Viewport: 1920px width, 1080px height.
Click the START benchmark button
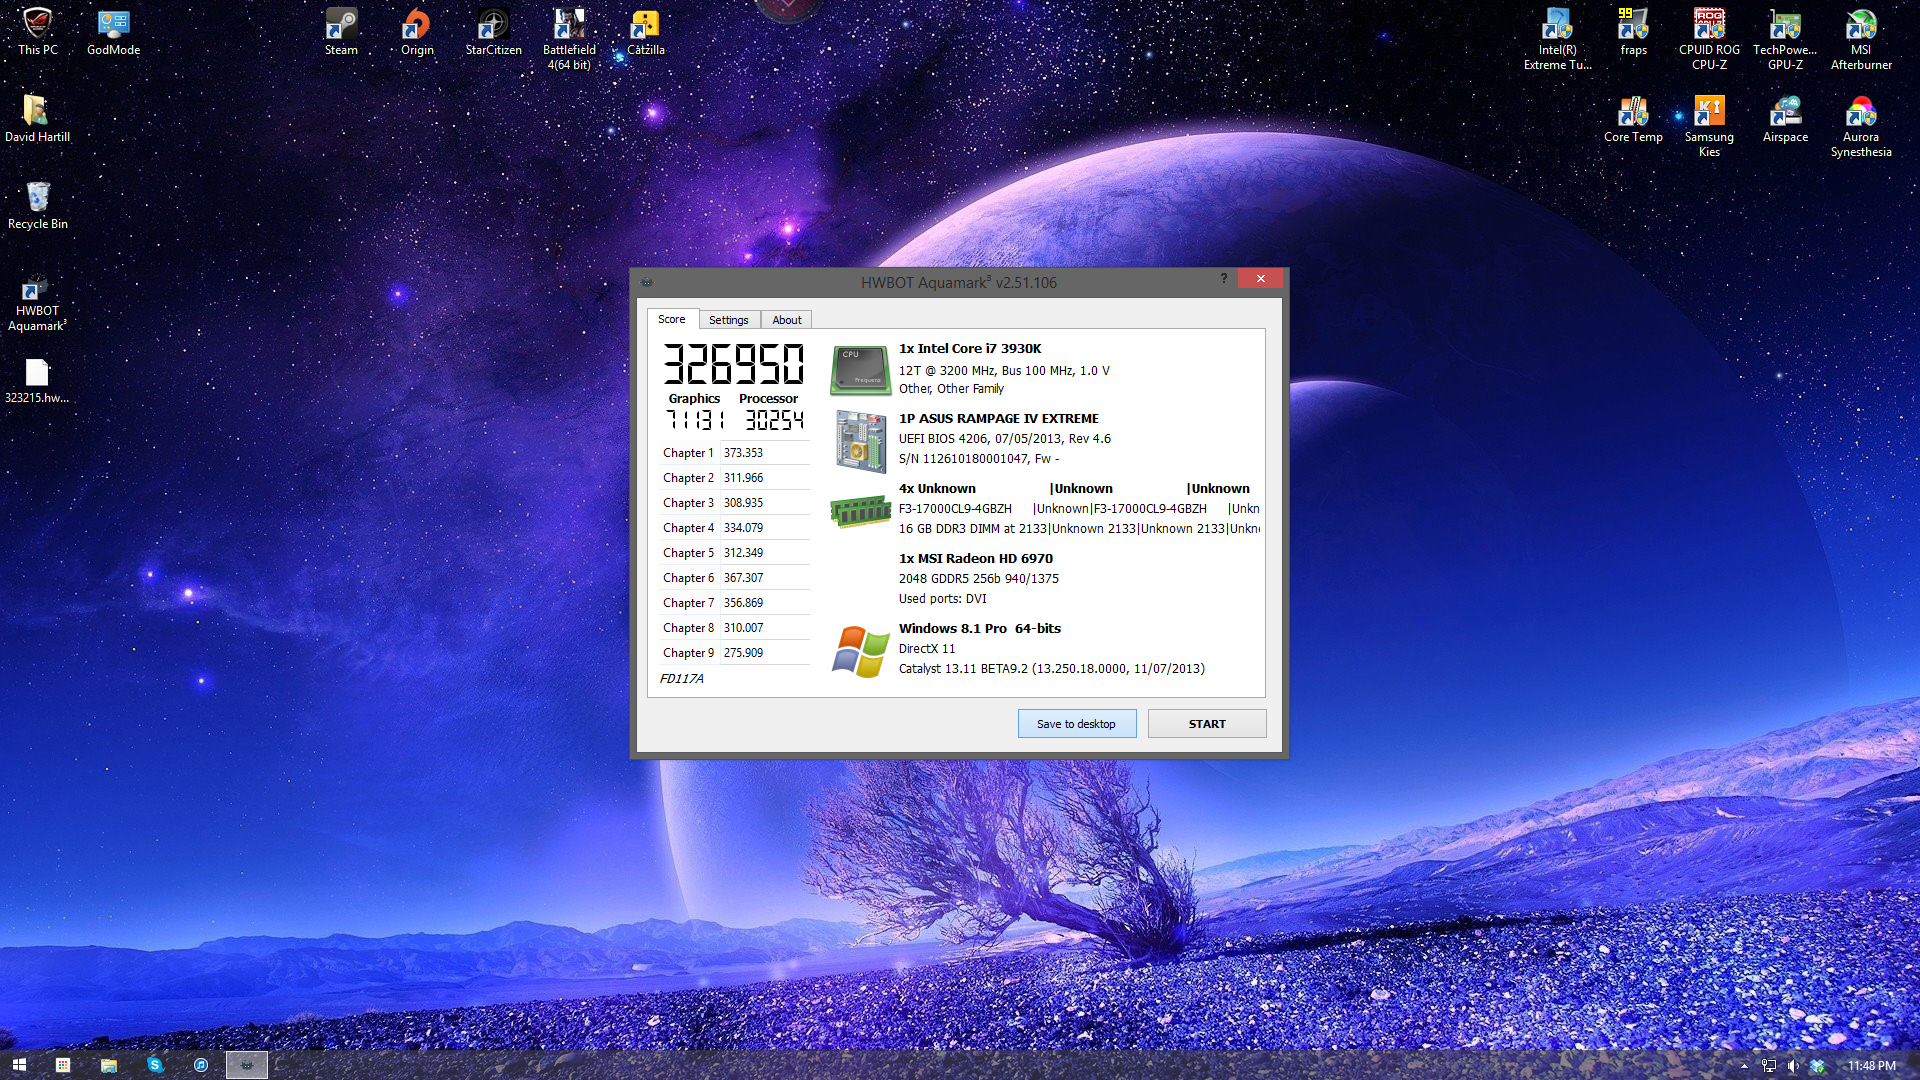1206,723
